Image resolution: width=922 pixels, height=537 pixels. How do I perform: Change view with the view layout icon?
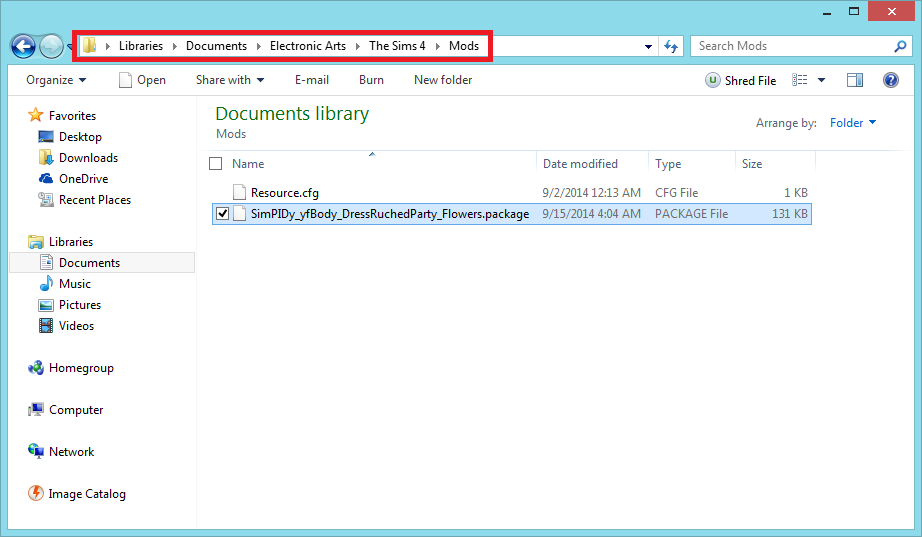(800, 80)
